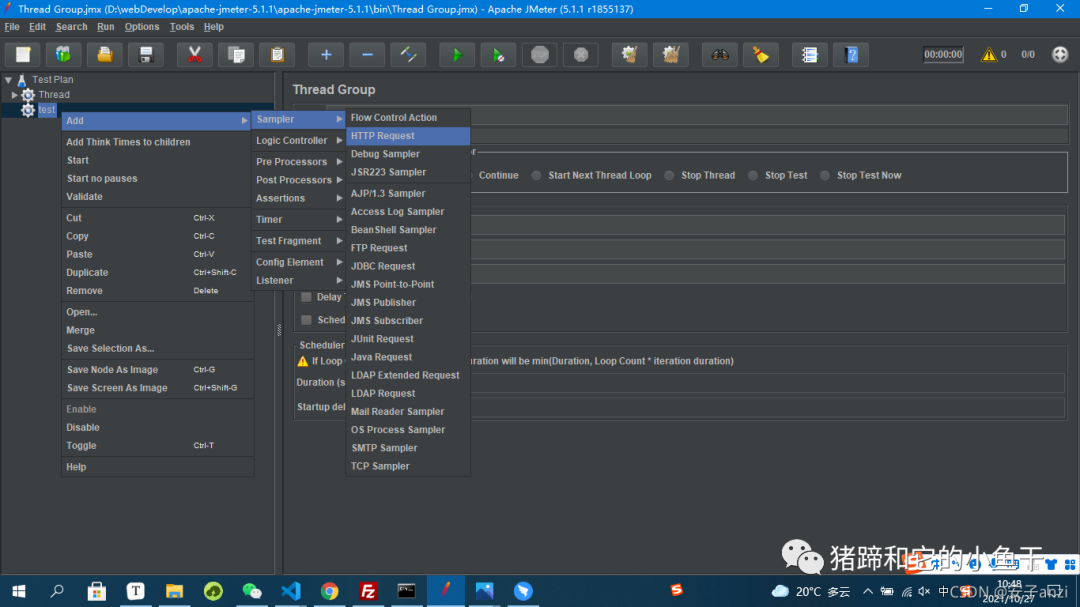Choose Debug Sampler menu entry
Image resolution: width=1080 pixels, height=607 pixels.
pyautogui.click(x=408, y=154)
